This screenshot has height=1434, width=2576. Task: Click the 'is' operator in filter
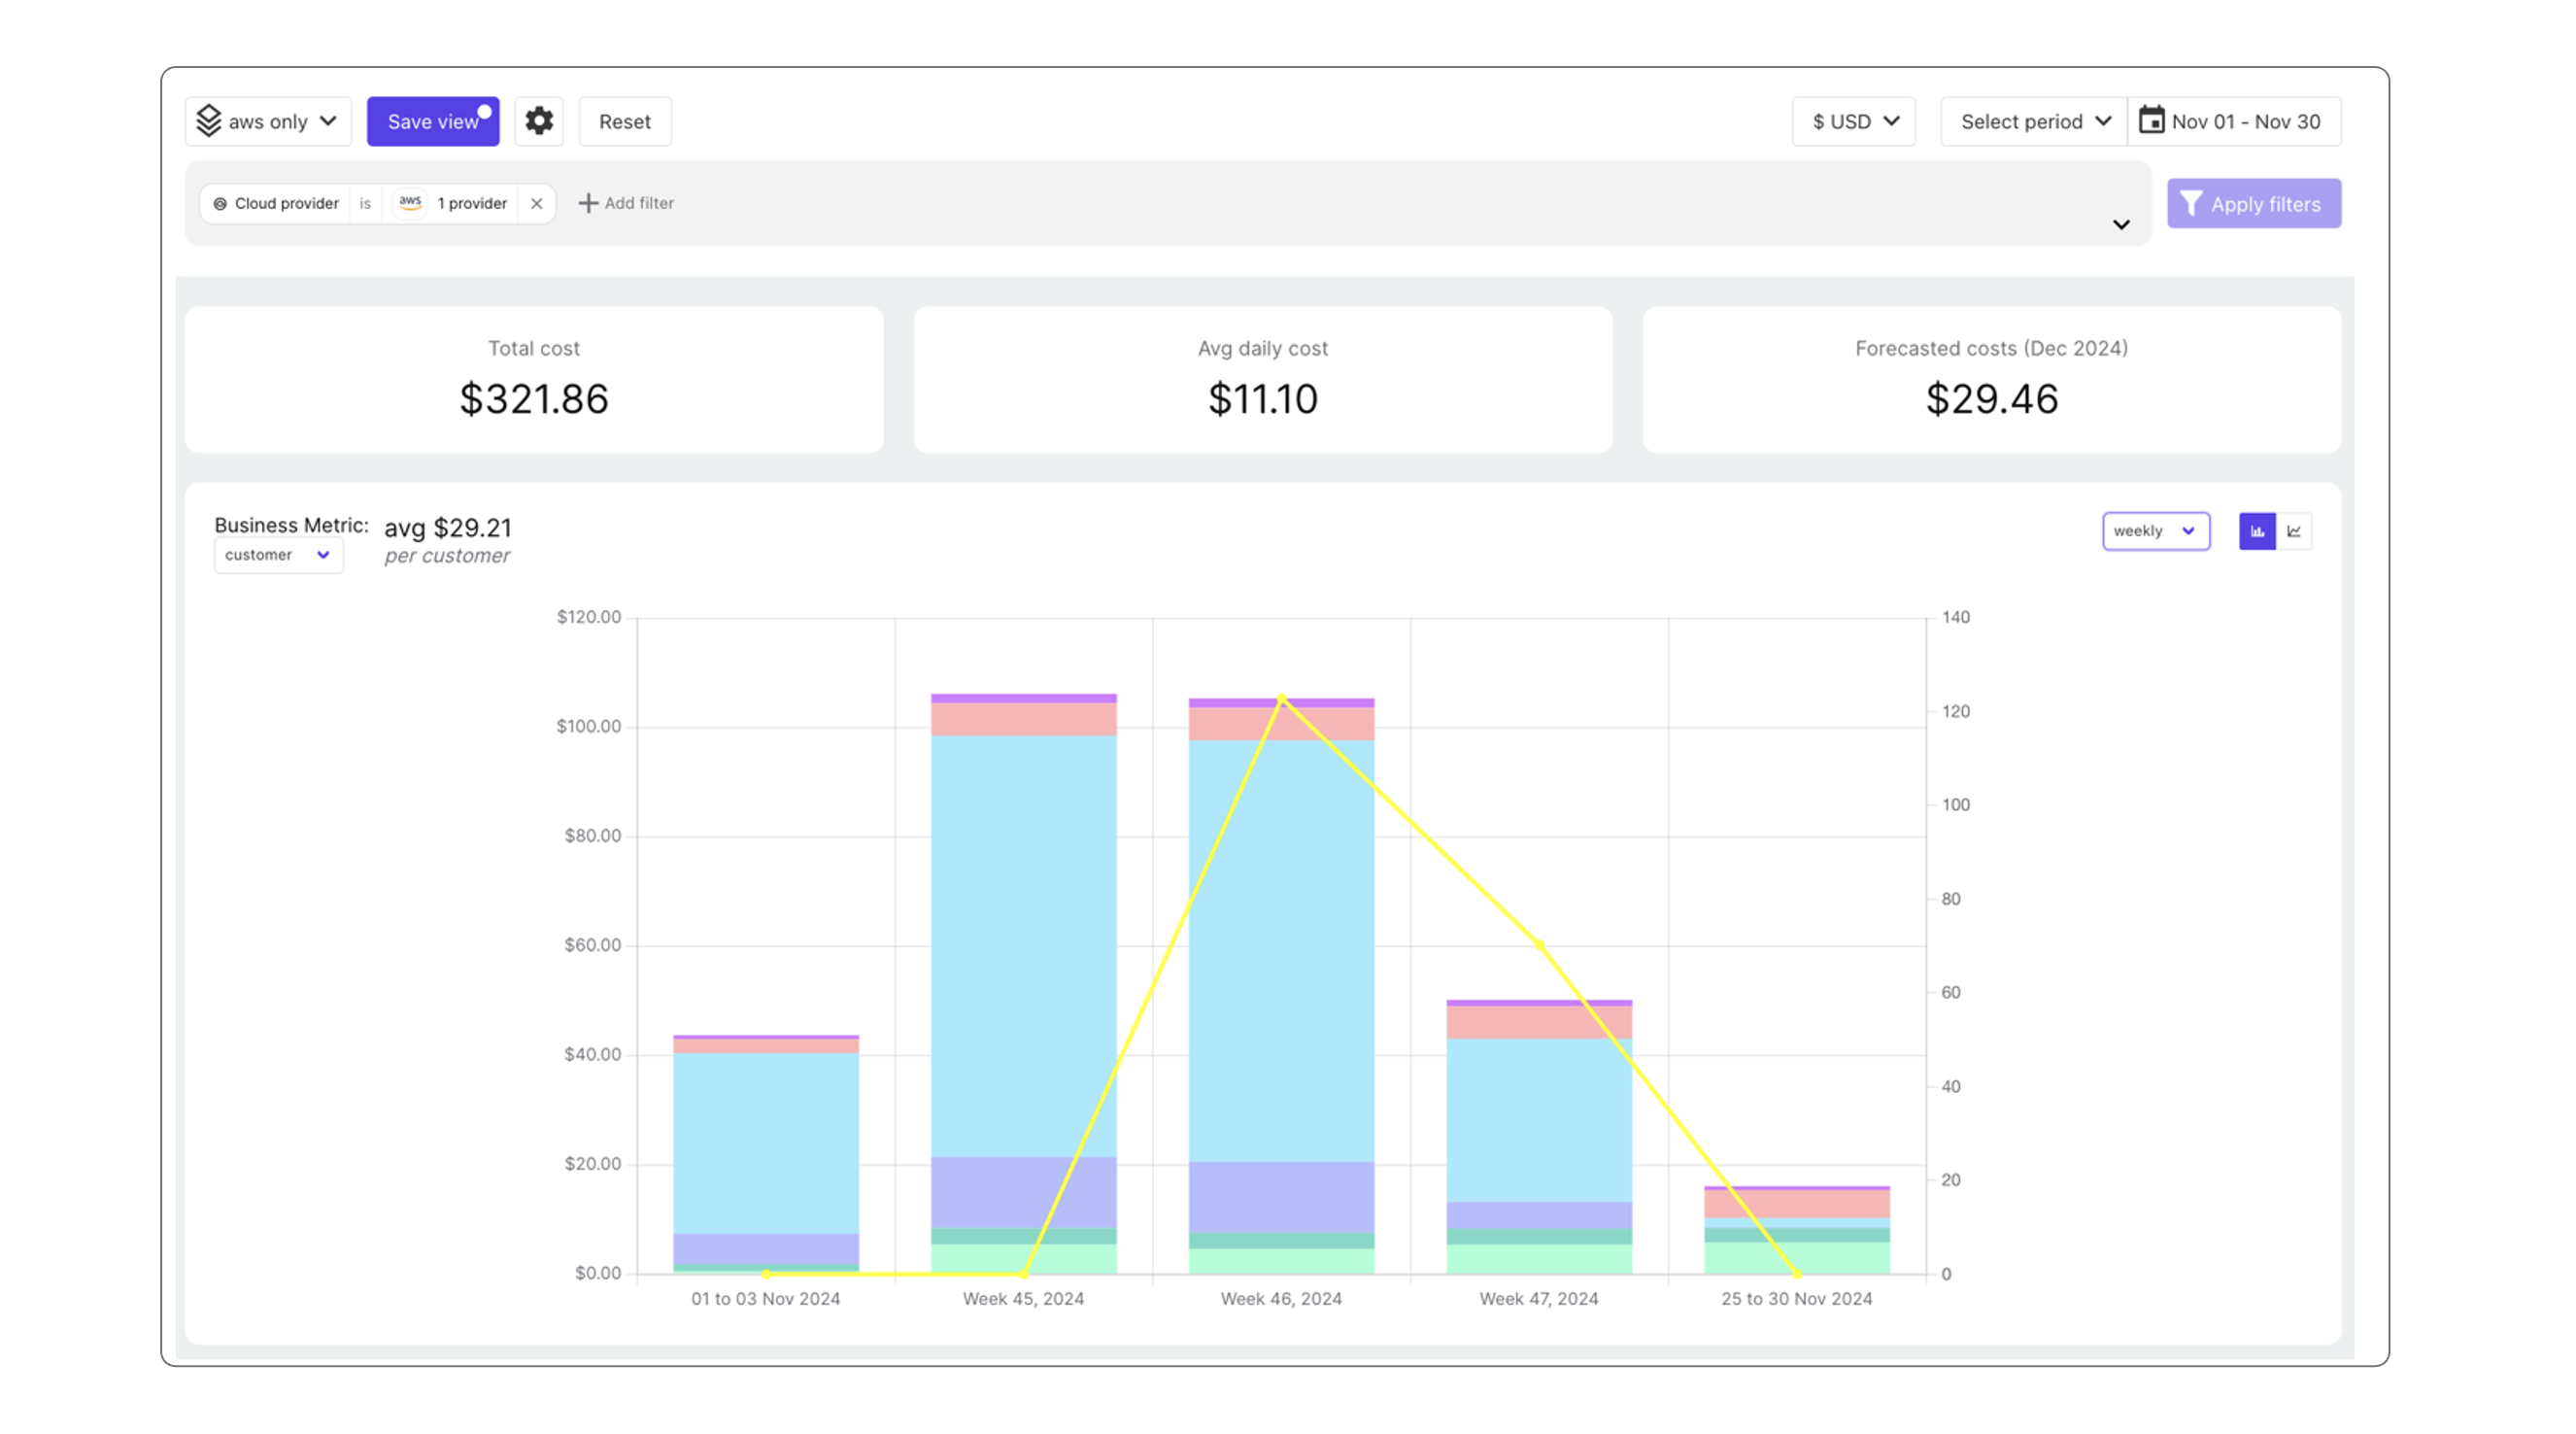[365, 203]
